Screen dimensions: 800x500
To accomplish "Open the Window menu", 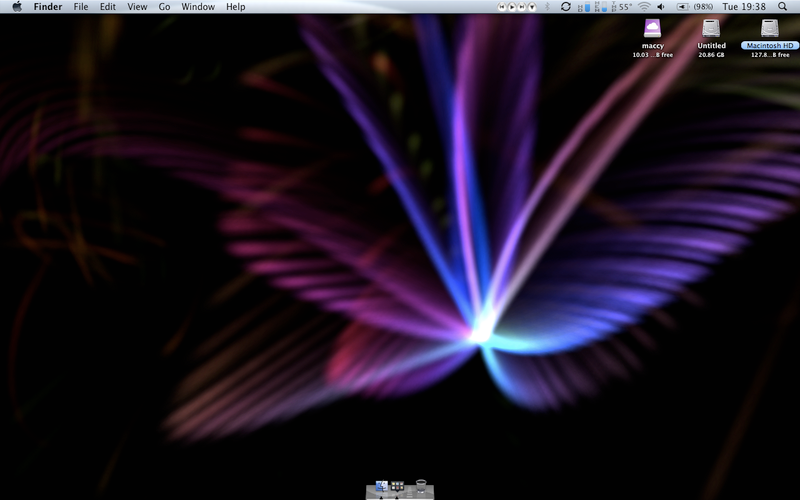I will 198,7.
